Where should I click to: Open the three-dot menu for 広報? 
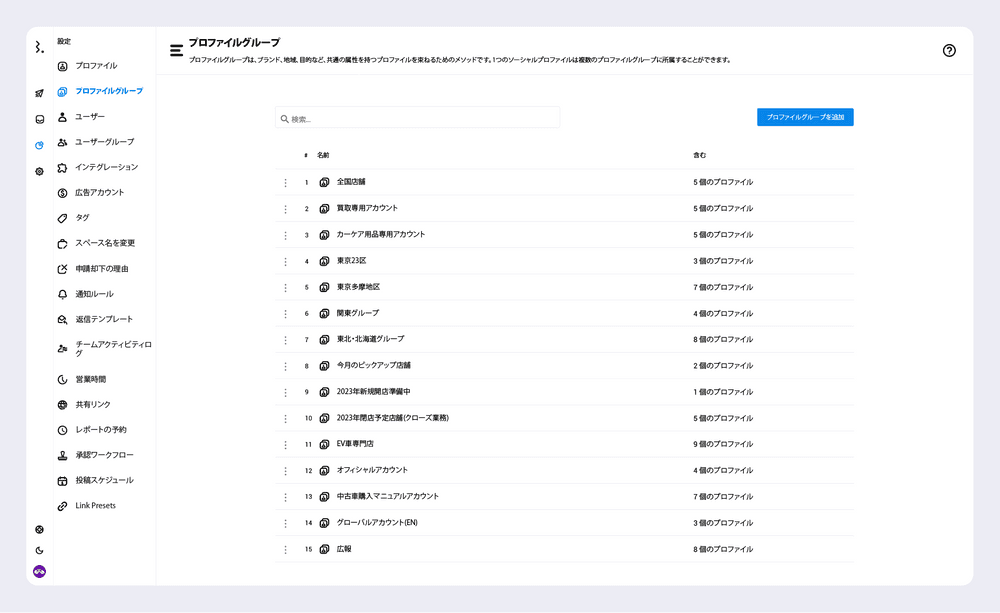click(285, 549)
